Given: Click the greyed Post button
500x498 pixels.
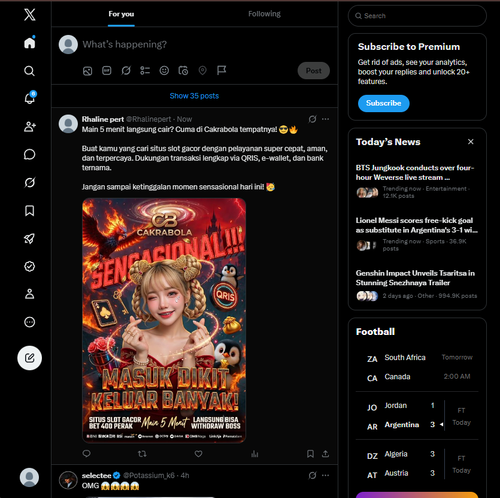Looking at the screenshot, I should 314,71.
